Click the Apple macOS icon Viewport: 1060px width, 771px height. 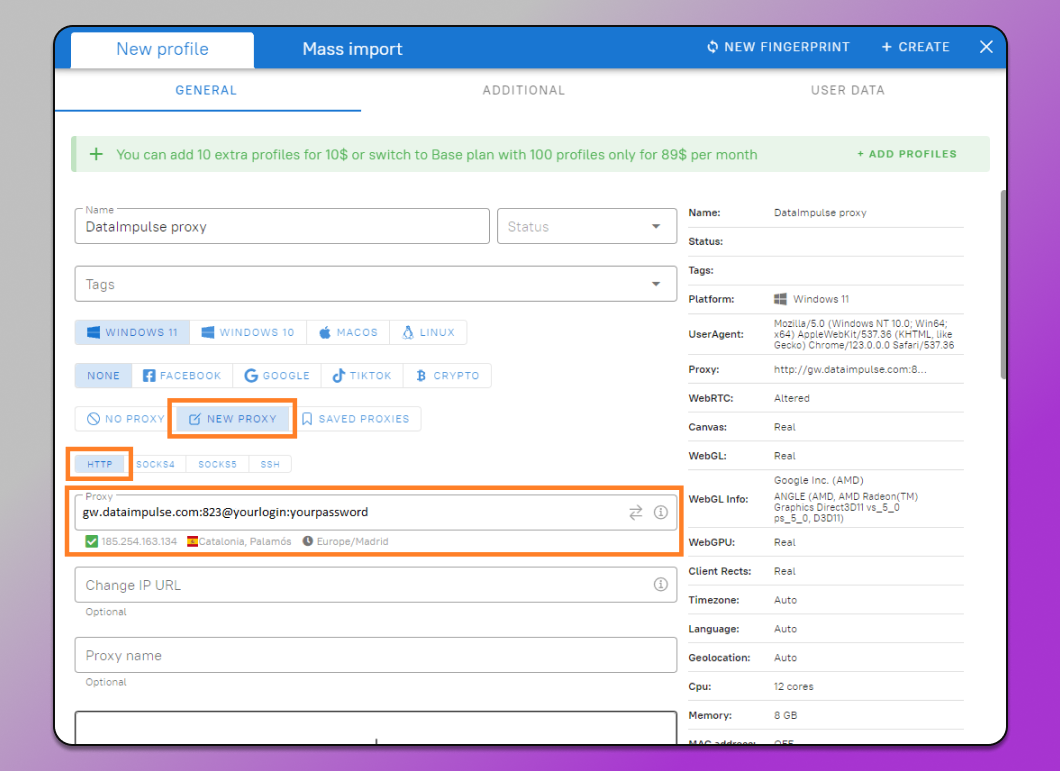325,332
